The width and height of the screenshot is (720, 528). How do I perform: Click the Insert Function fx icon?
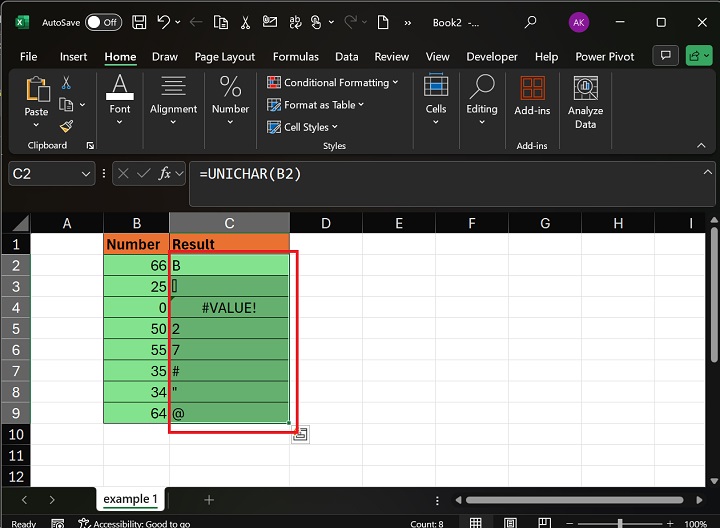165,173
